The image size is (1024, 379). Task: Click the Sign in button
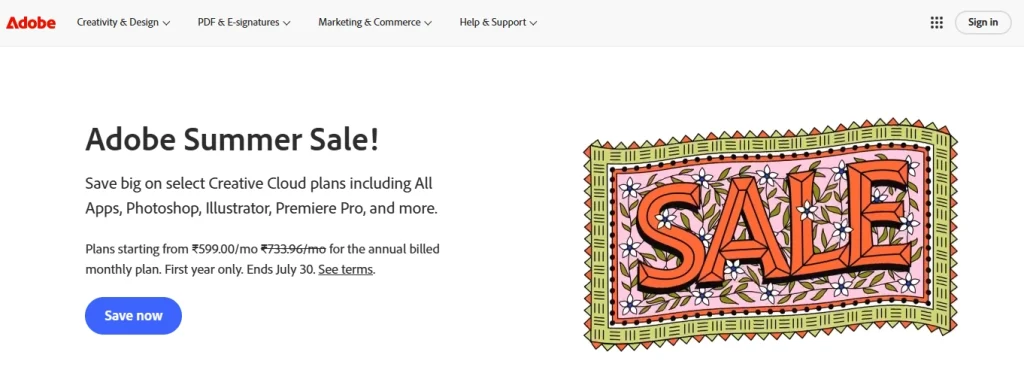click(983, 22)
